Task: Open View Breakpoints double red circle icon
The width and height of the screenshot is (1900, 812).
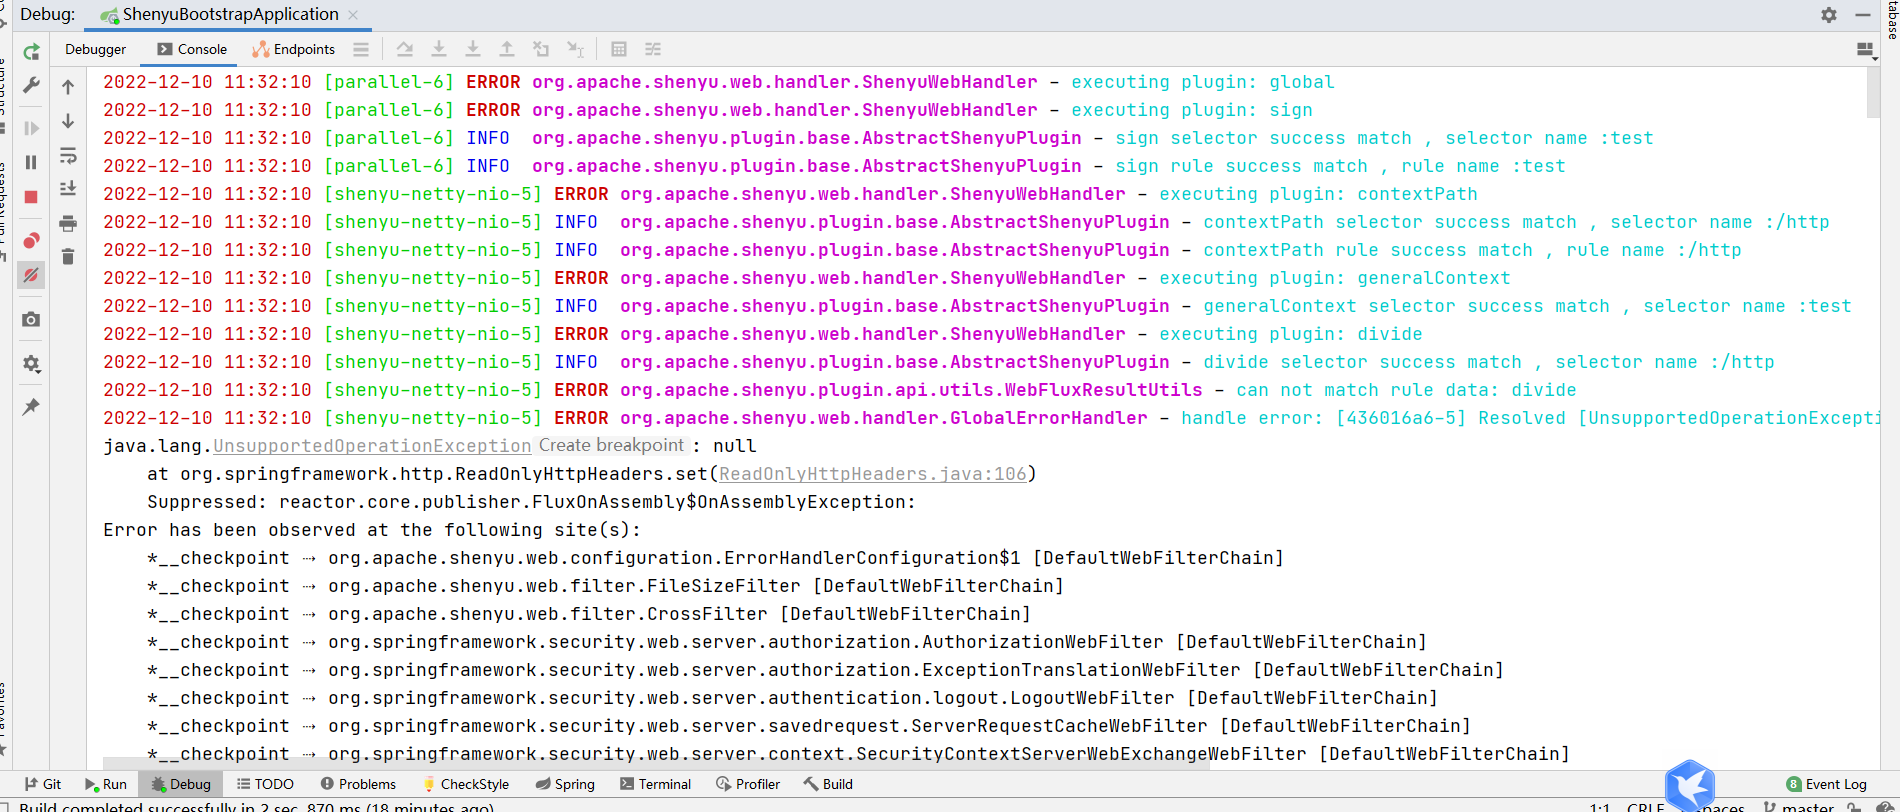Action: point(31,240)
